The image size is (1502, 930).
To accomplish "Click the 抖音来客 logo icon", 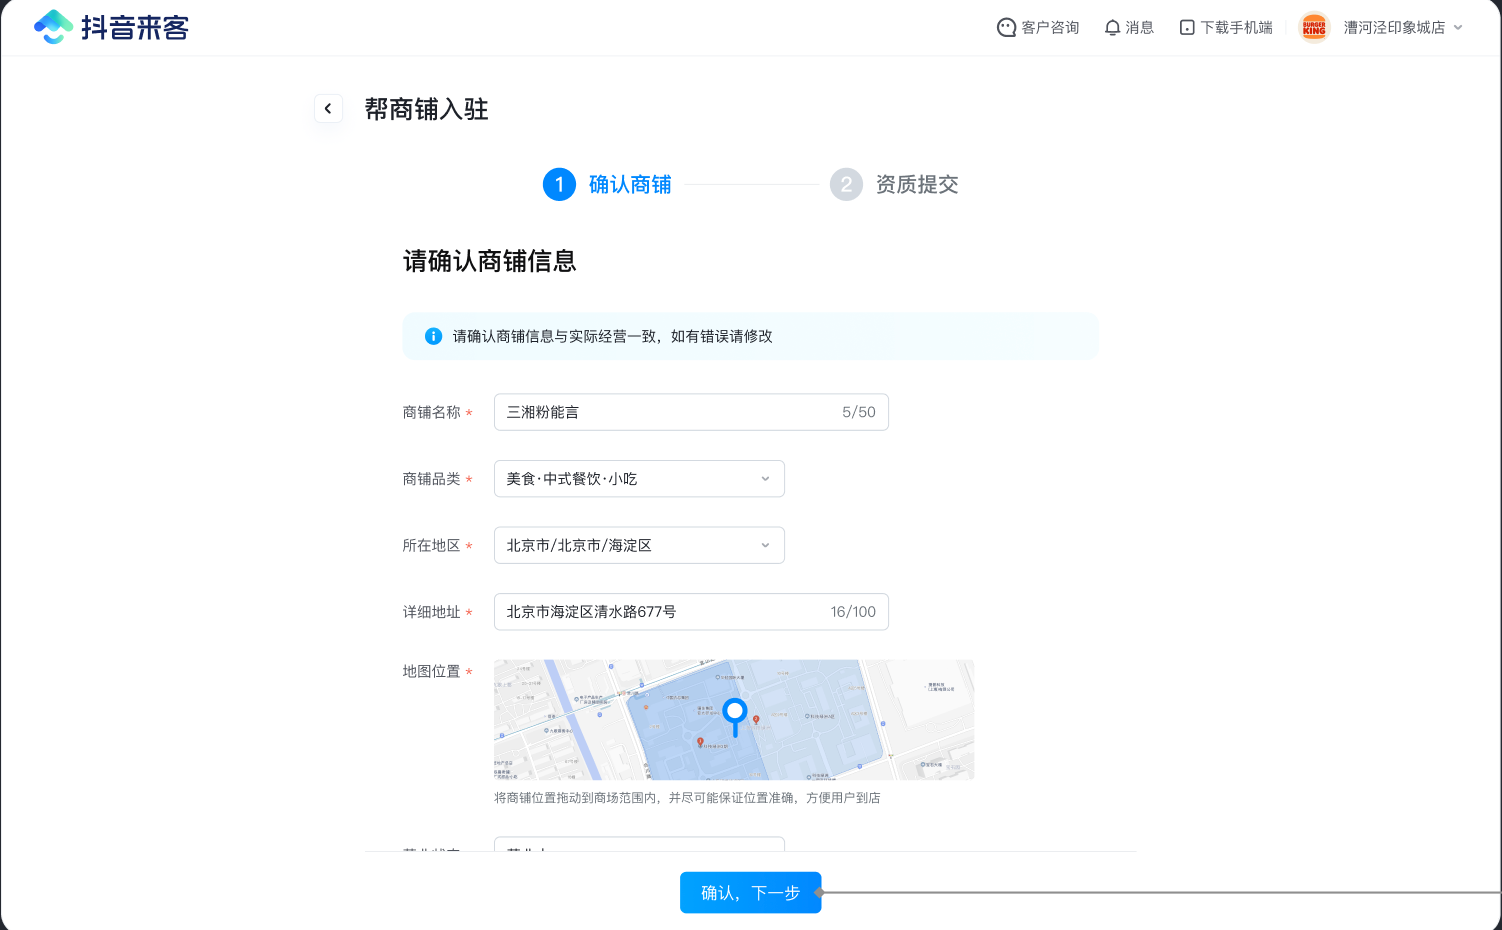I will point(53,27).
